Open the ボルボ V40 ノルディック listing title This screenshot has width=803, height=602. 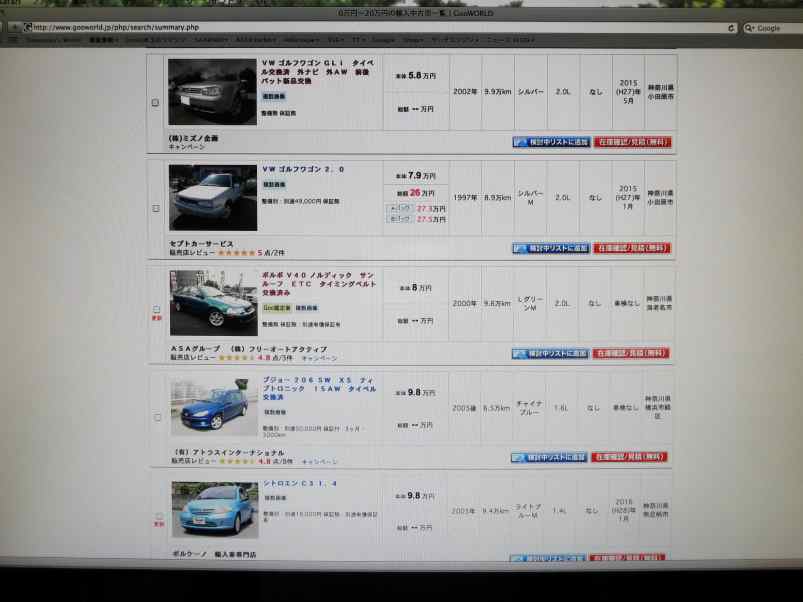319,284
